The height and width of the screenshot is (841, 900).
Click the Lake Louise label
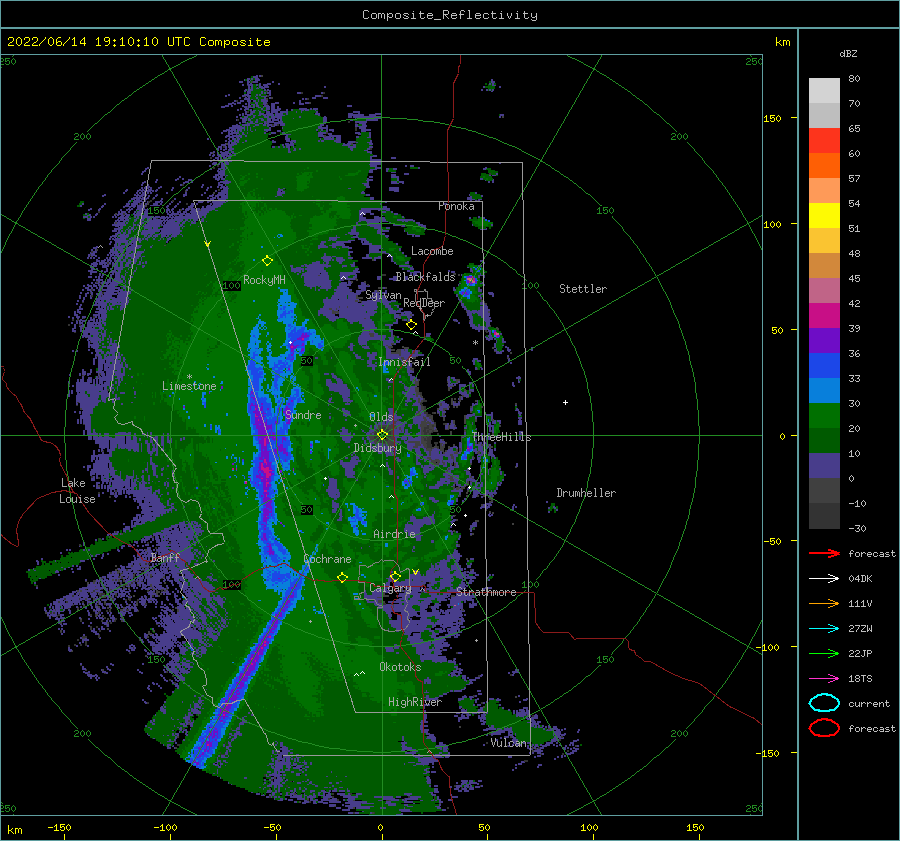[77, 491]
